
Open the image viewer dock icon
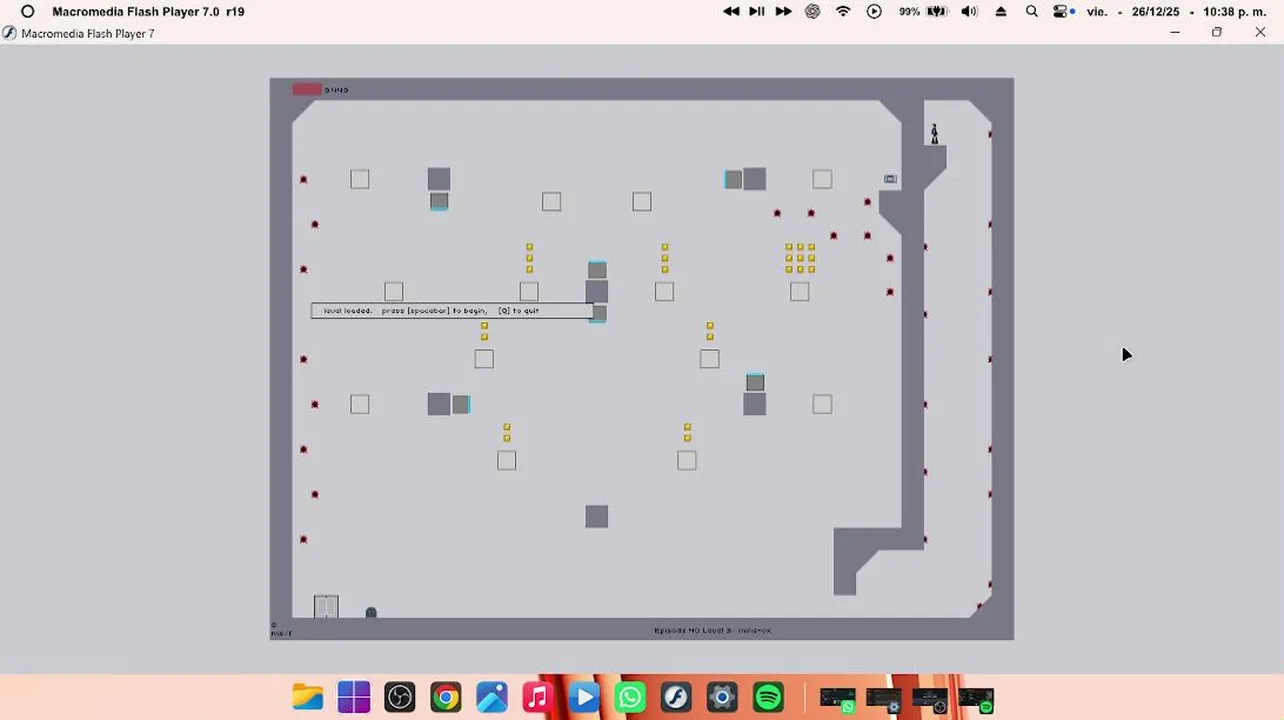[492, 697]
